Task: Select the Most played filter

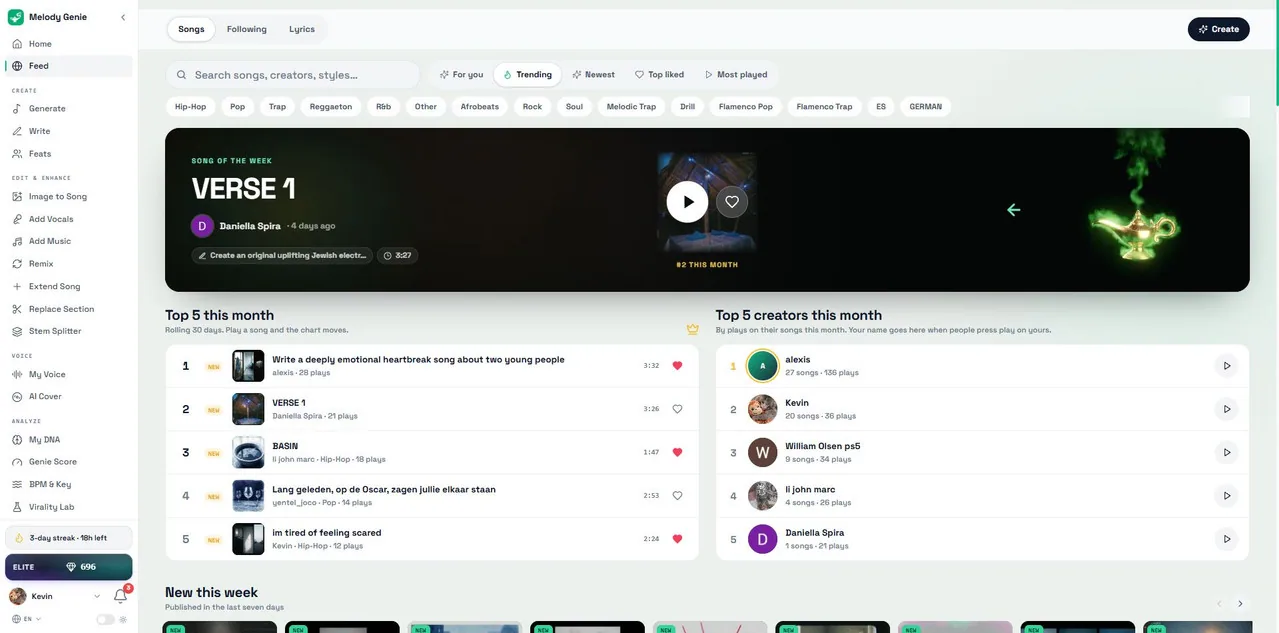Action: pyautogui.click(x=736, y=75)
